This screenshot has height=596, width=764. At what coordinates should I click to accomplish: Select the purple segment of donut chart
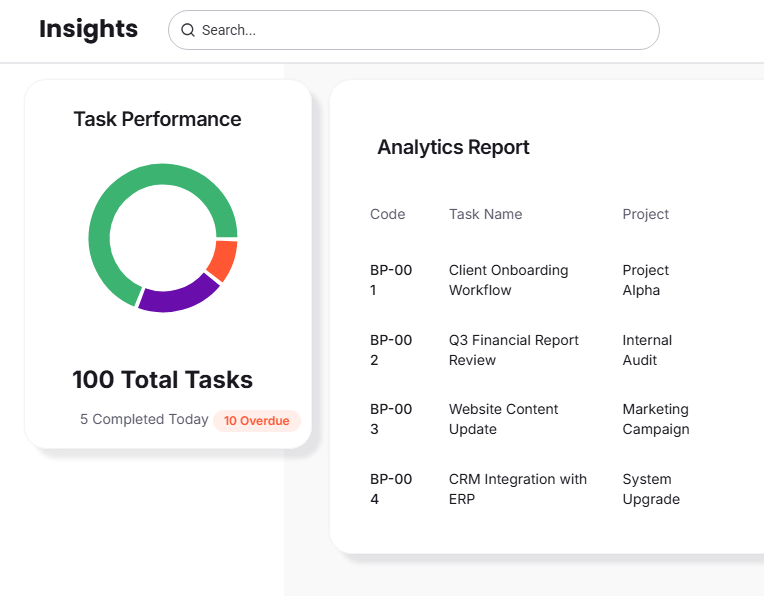177,295
